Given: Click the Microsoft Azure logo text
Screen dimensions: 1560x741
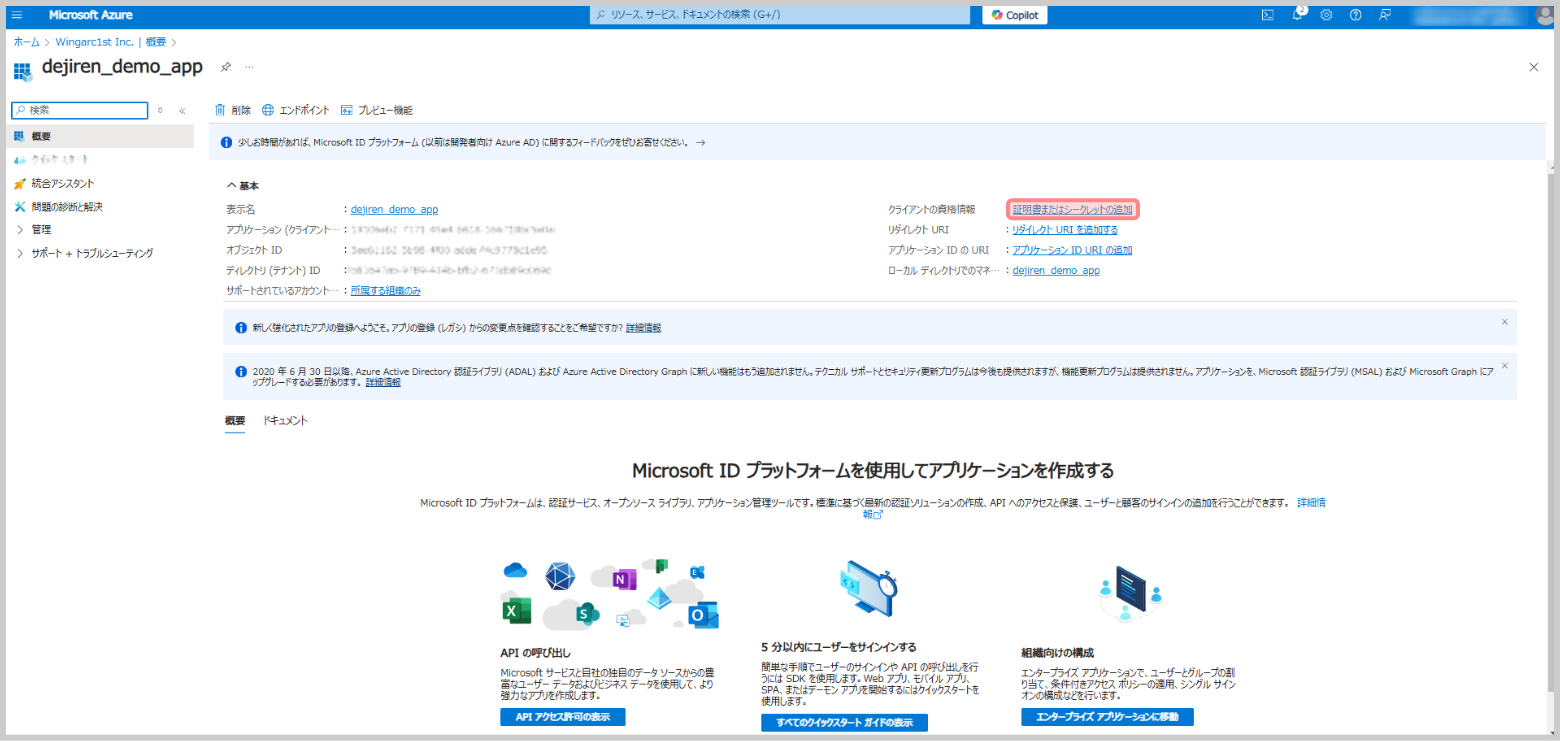Looking at the screenshot, I should click(91, 15).
